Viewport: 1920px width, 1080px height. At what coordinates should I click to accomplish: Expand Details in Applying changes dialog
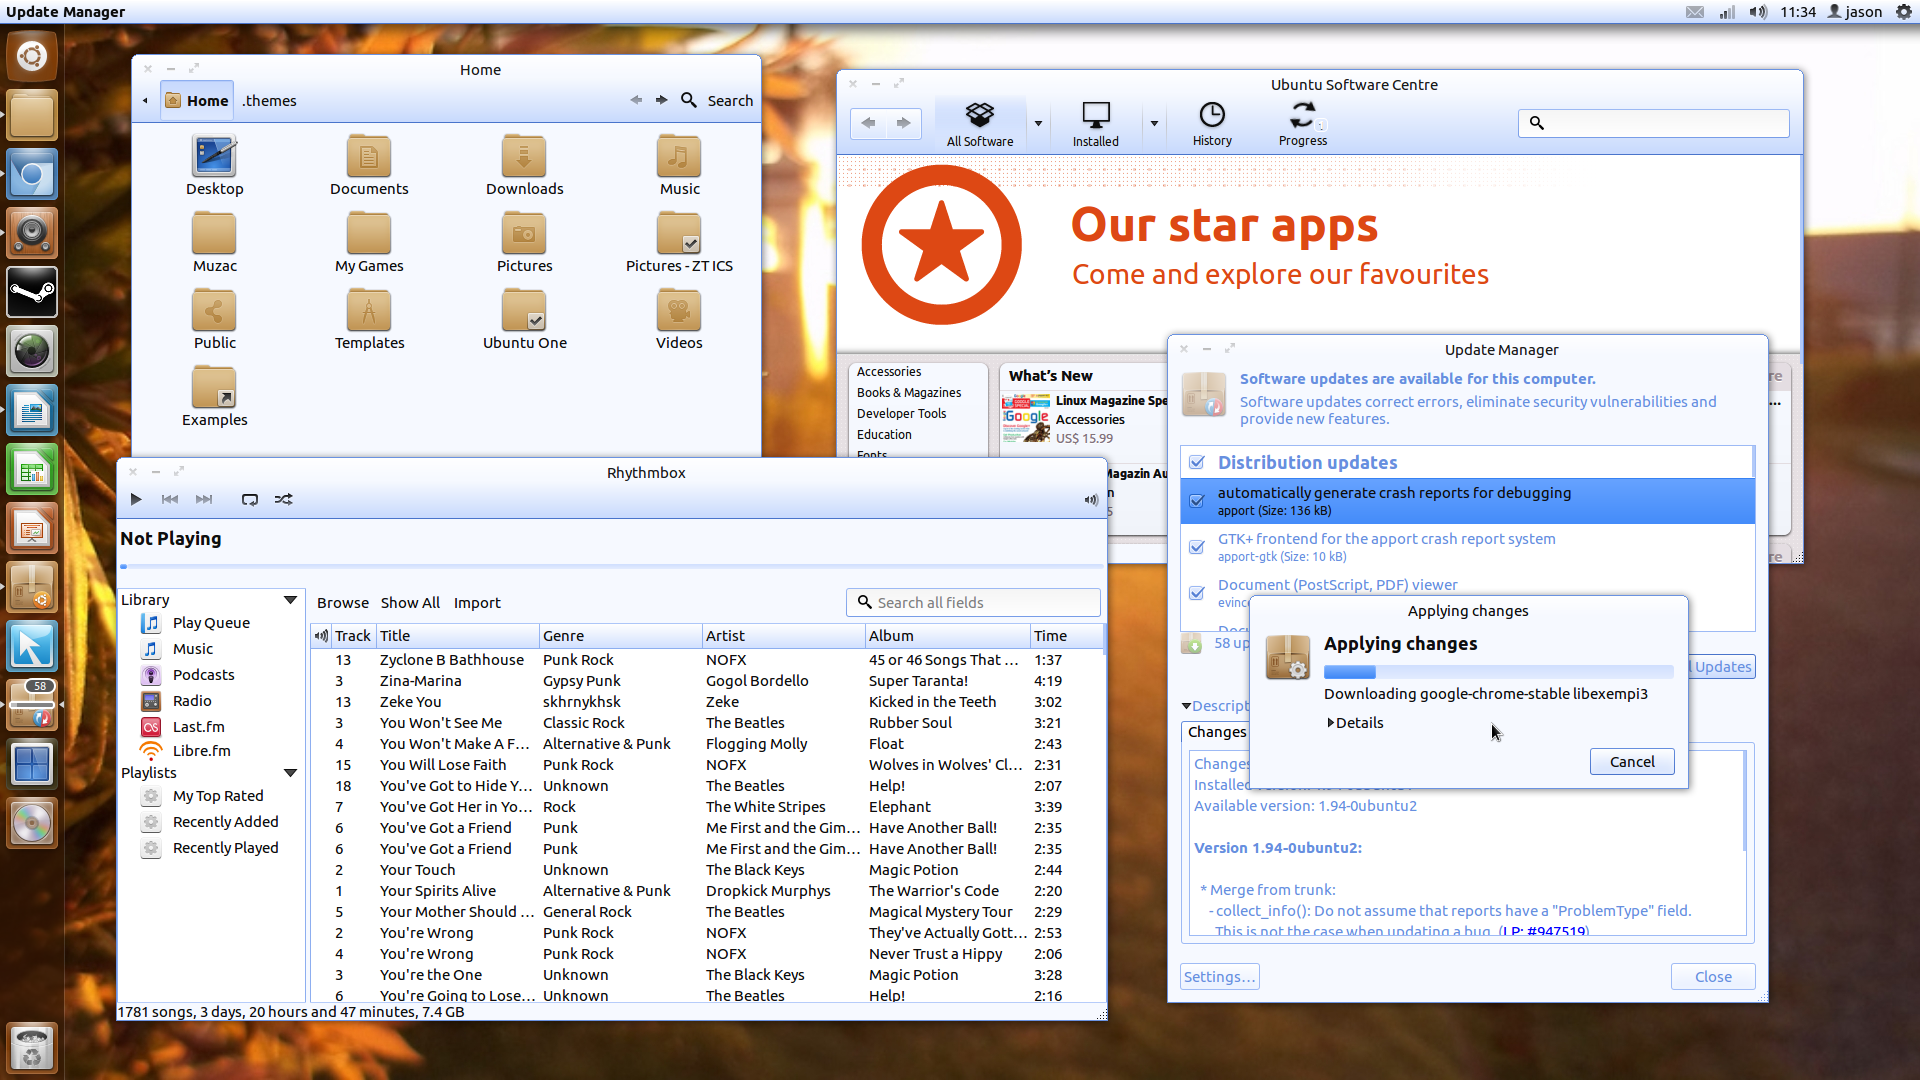point(1356,723)
